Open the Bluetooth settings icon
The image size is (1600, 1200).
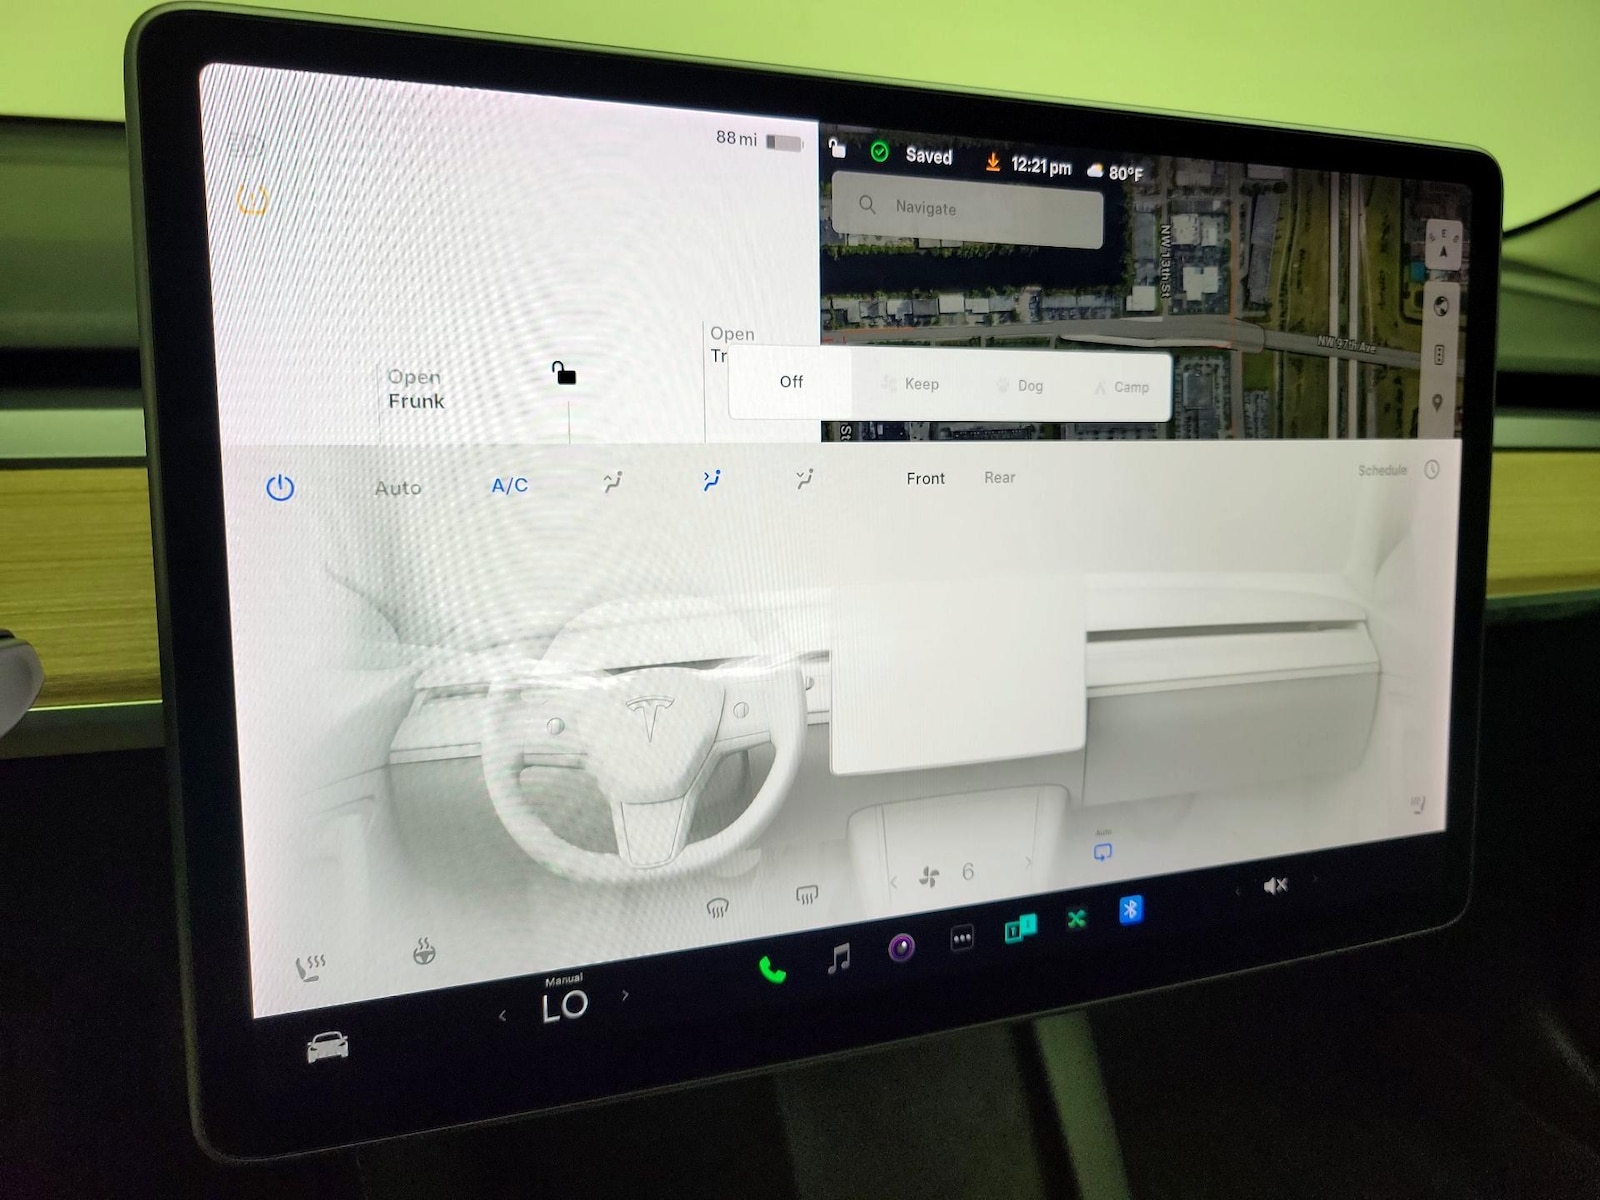click(1130, 909)
